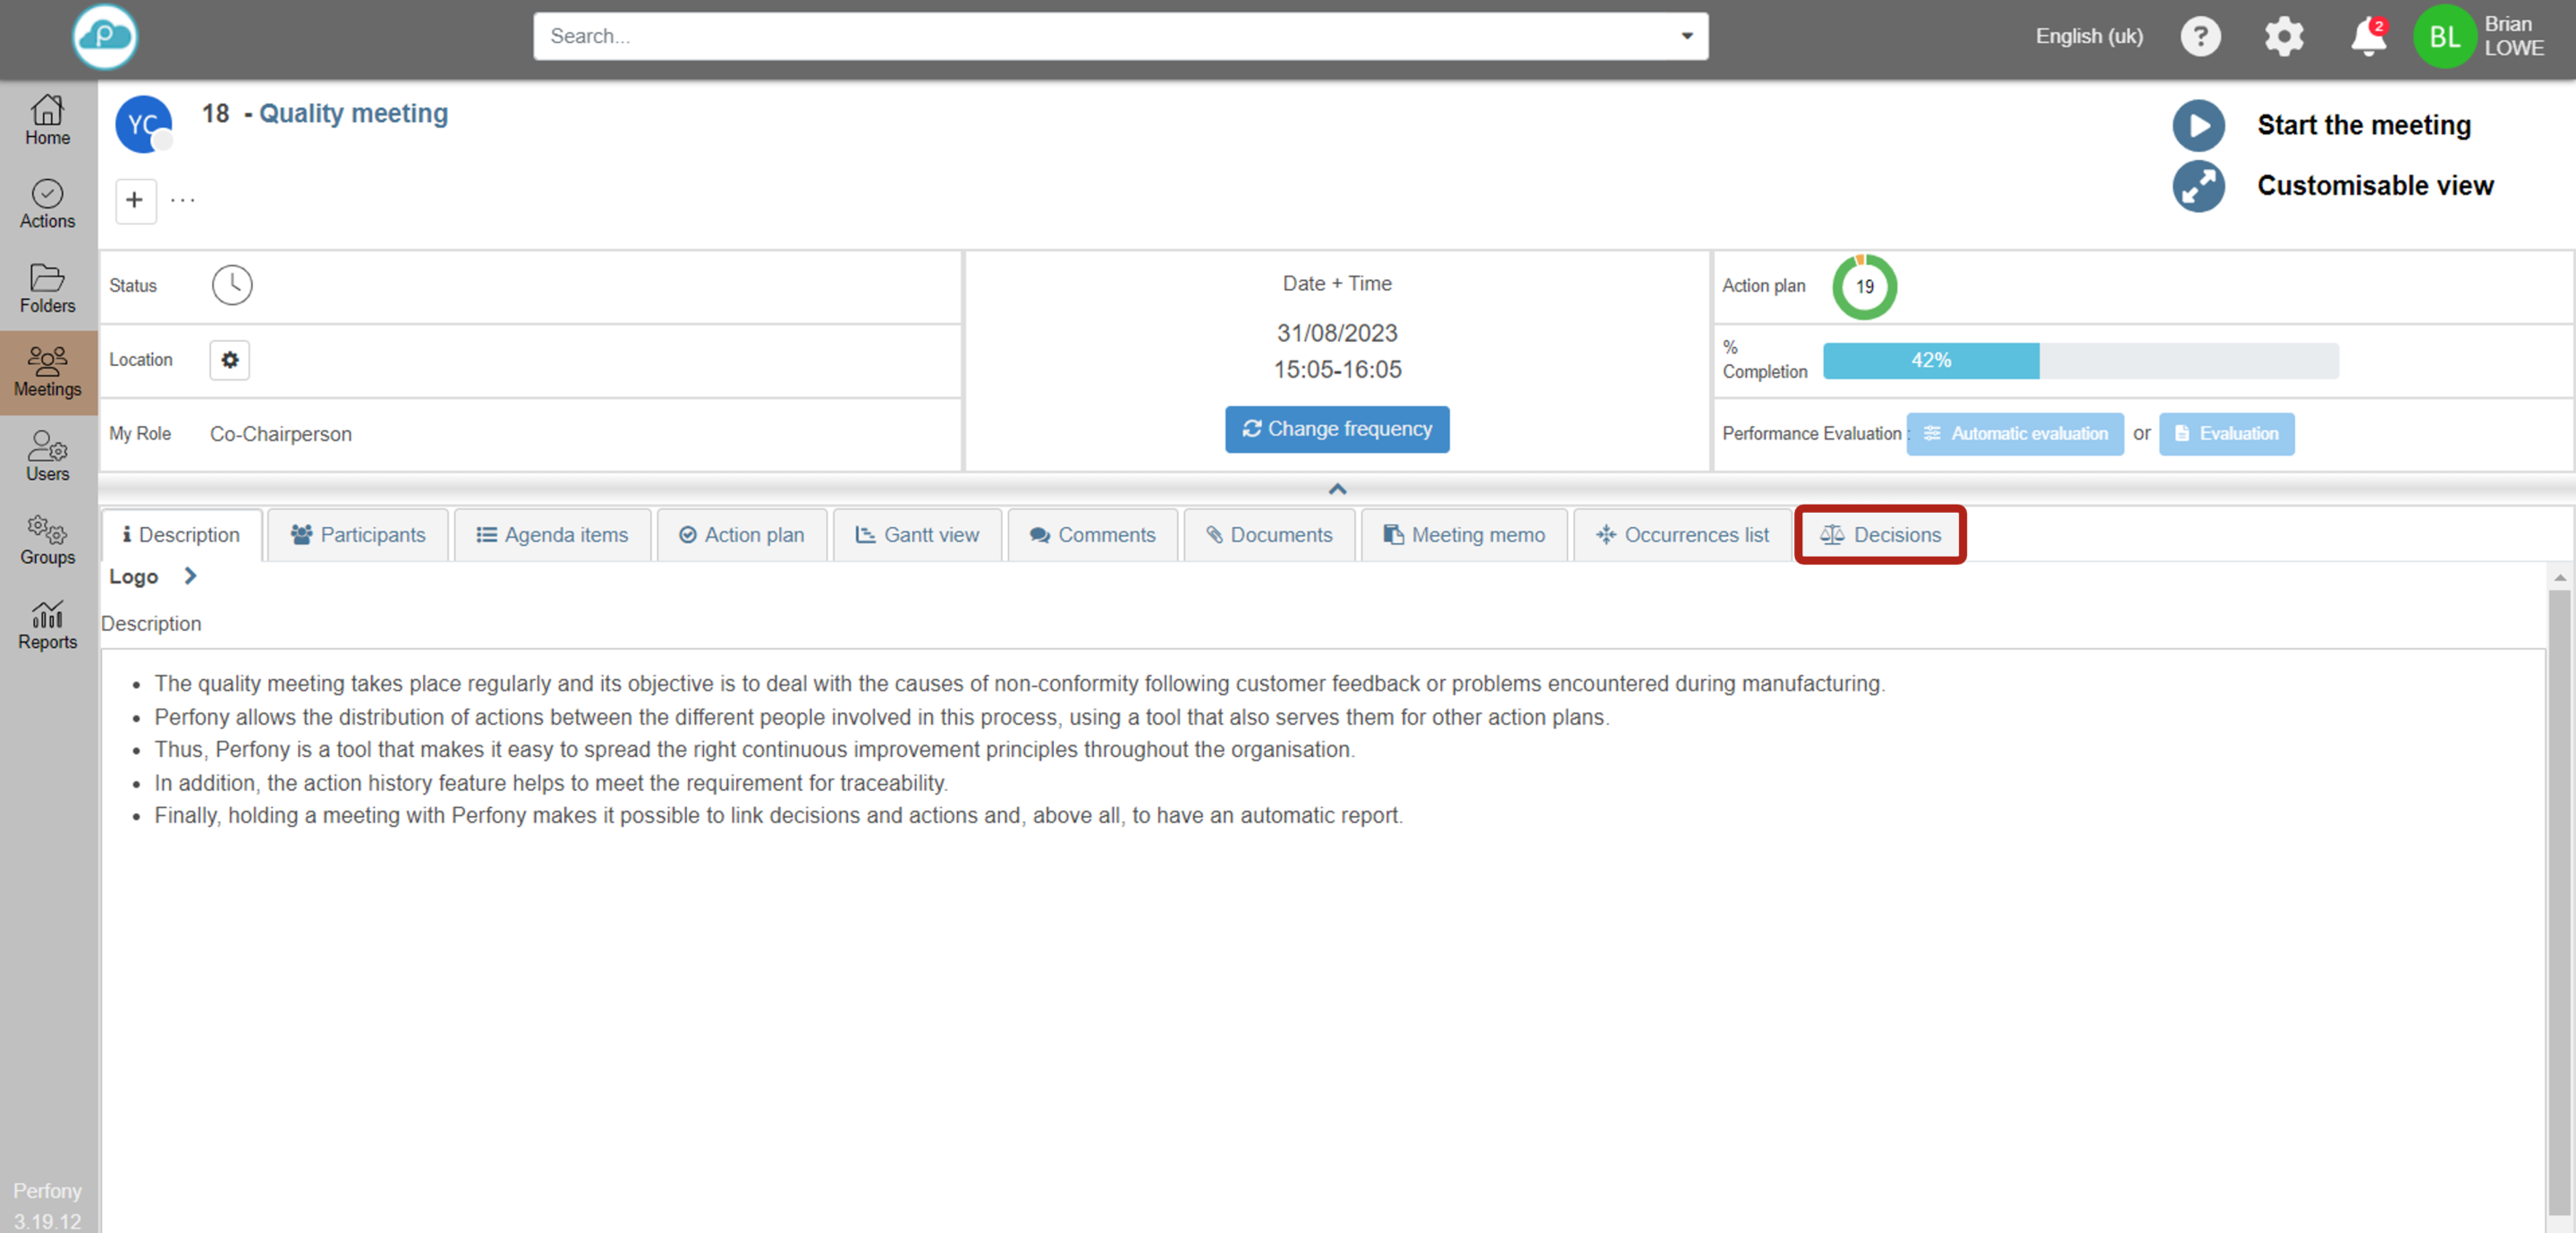Open the search bar dropdown arrow

tap(1686, 36)
